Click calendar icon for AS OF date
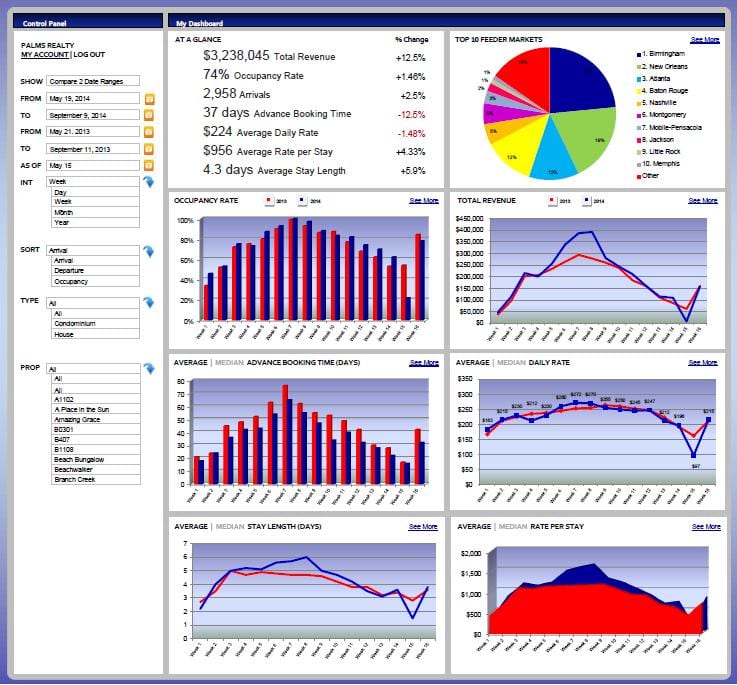 150,165
